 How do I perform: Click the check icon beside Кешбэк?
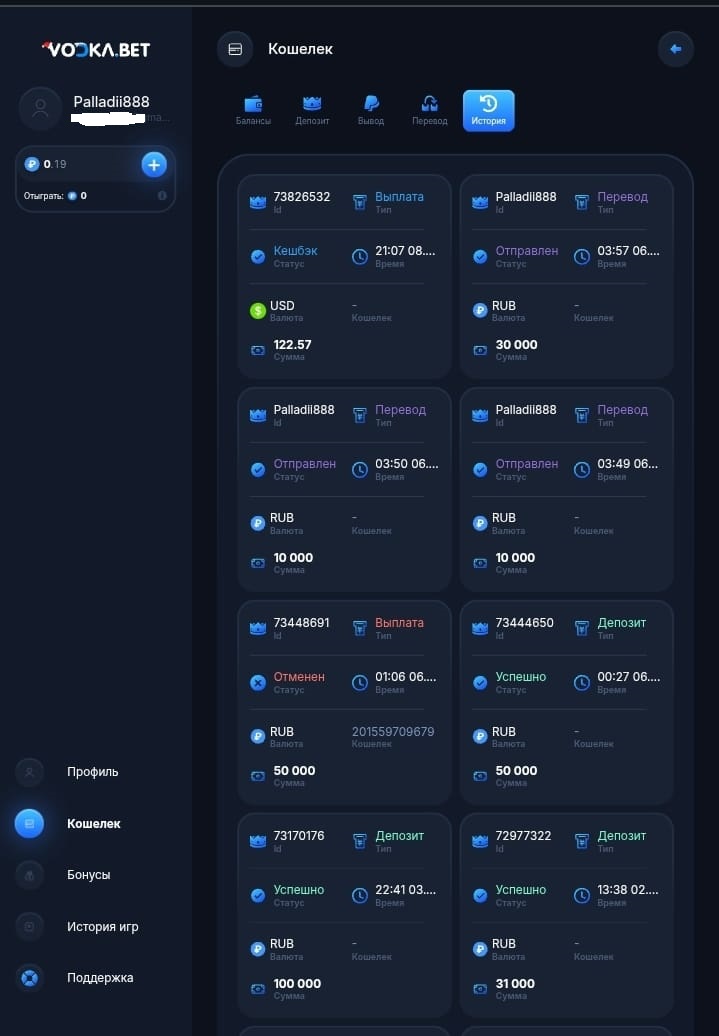click(258, 256)
